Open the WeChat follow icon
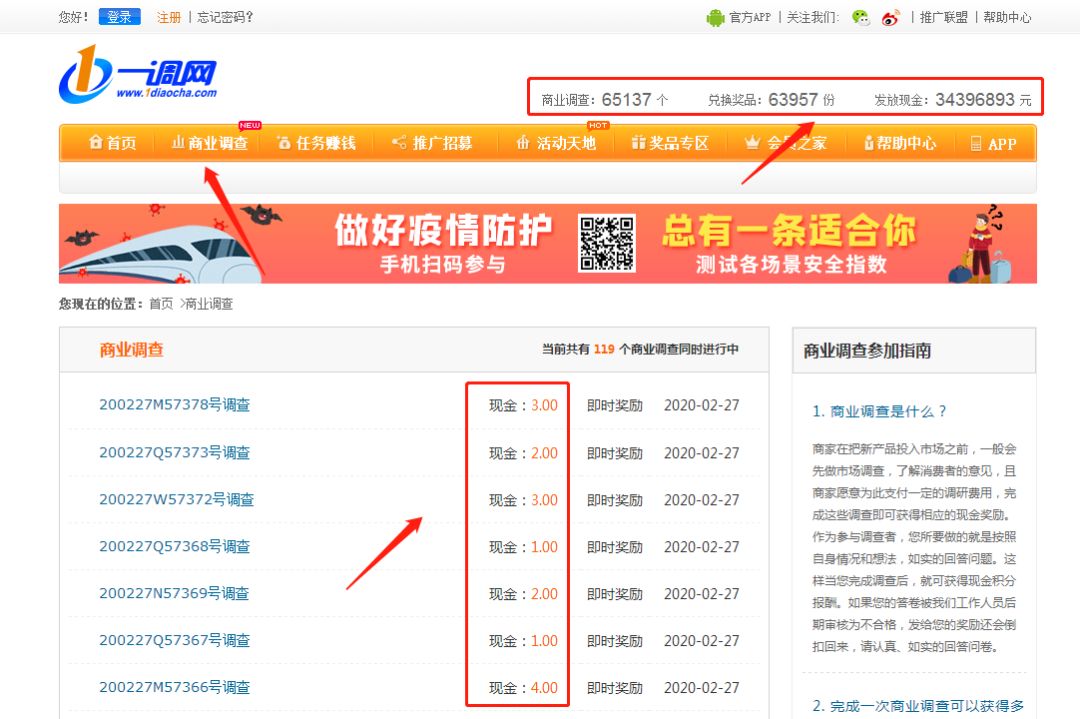This screenshot has height=719, width=1080. click(860, 17)
